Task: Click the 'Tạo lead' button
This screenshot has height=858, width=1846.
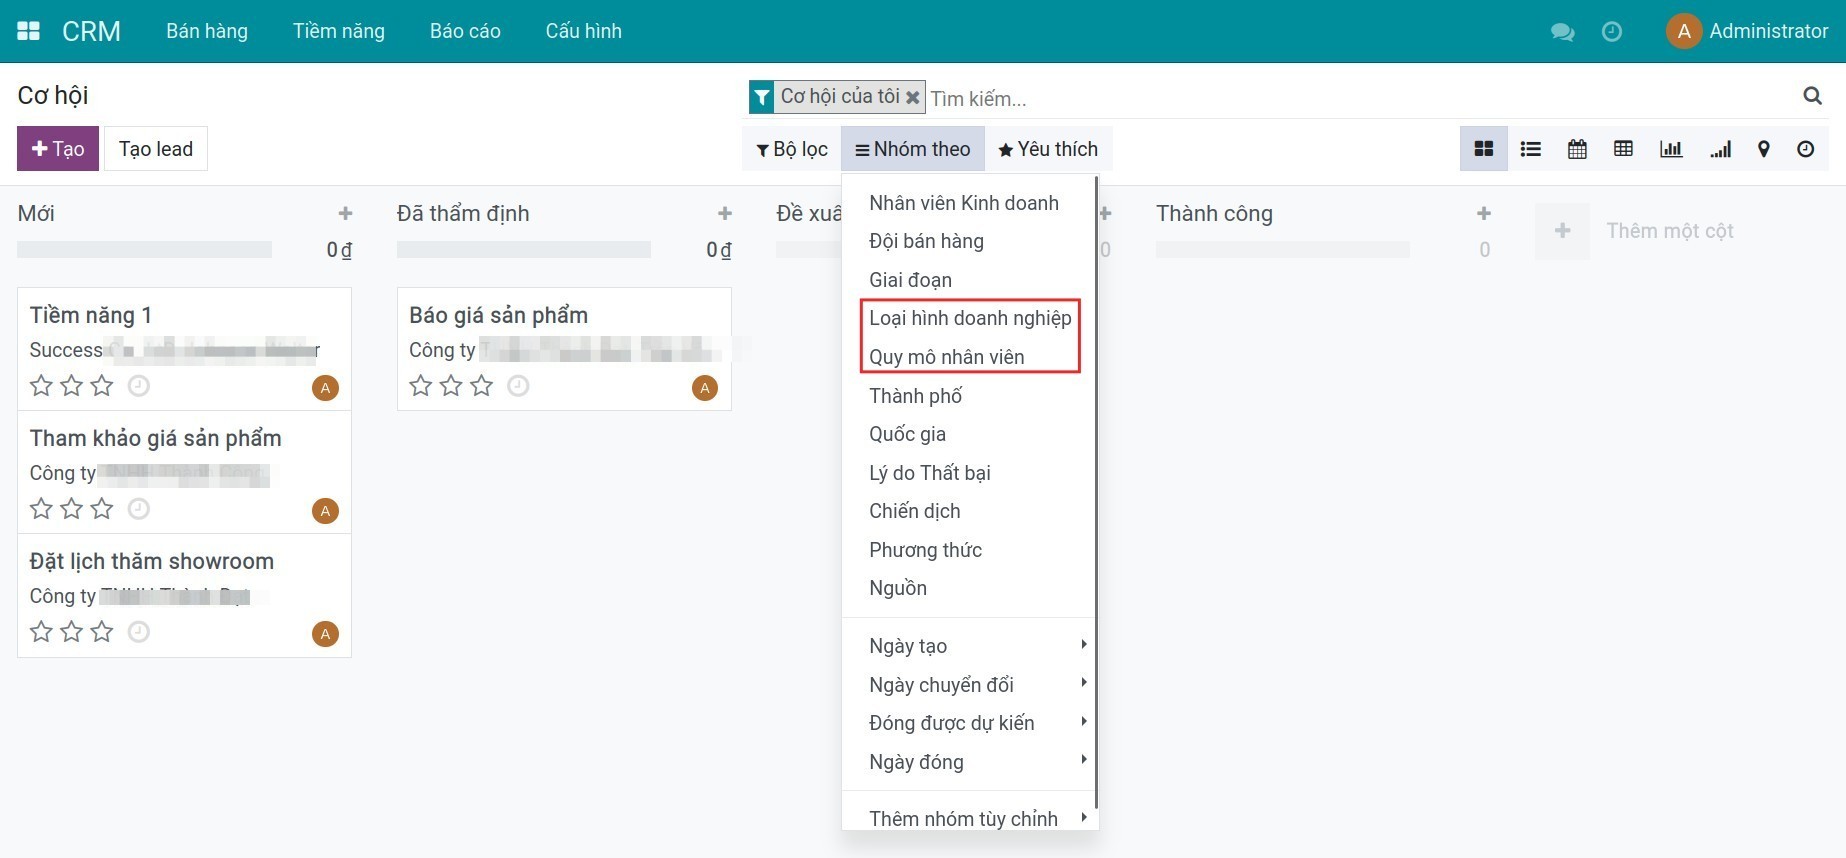Action: point(156,149)
